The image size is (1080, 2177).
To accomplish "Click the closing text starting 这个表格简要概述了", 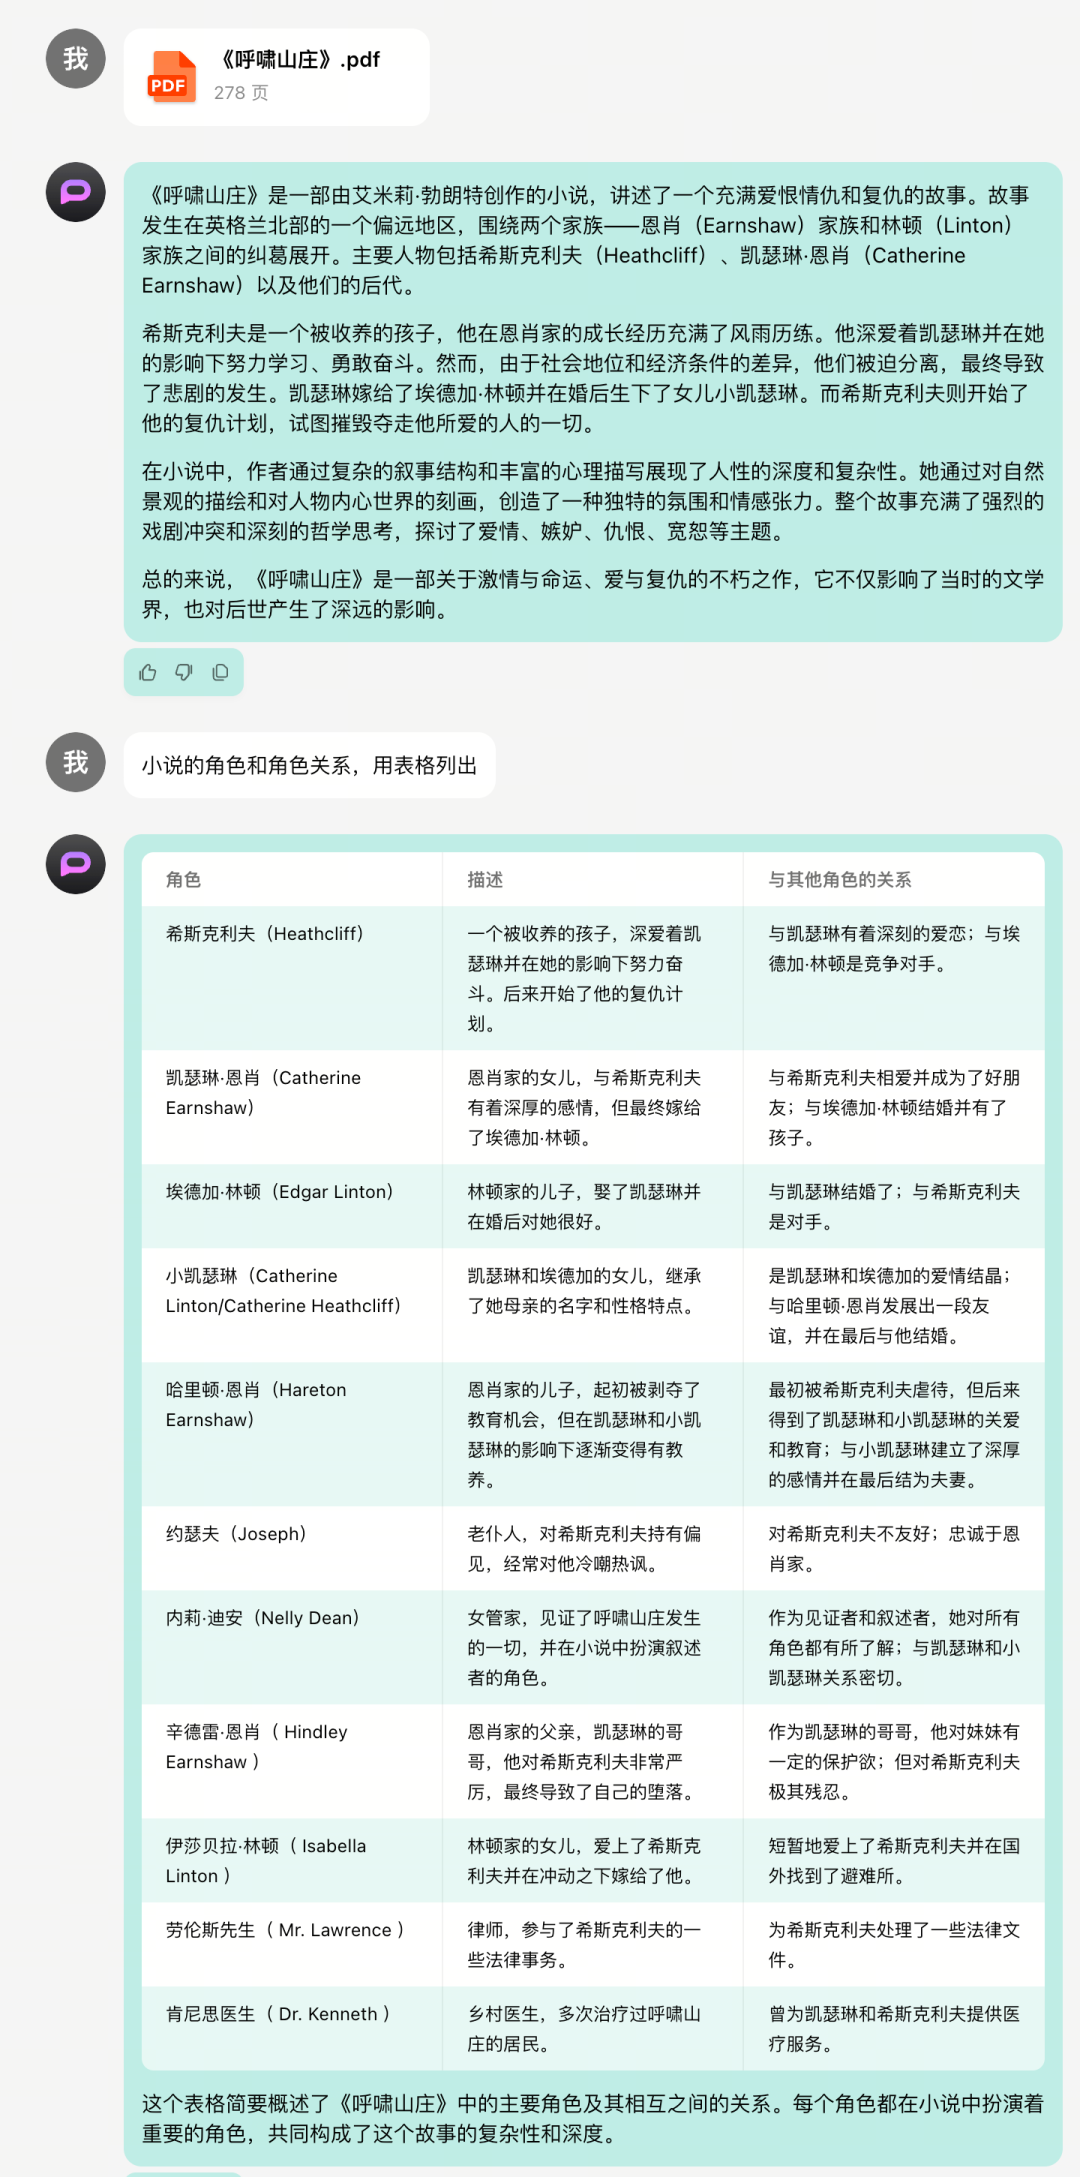I will coord(592,2118).
